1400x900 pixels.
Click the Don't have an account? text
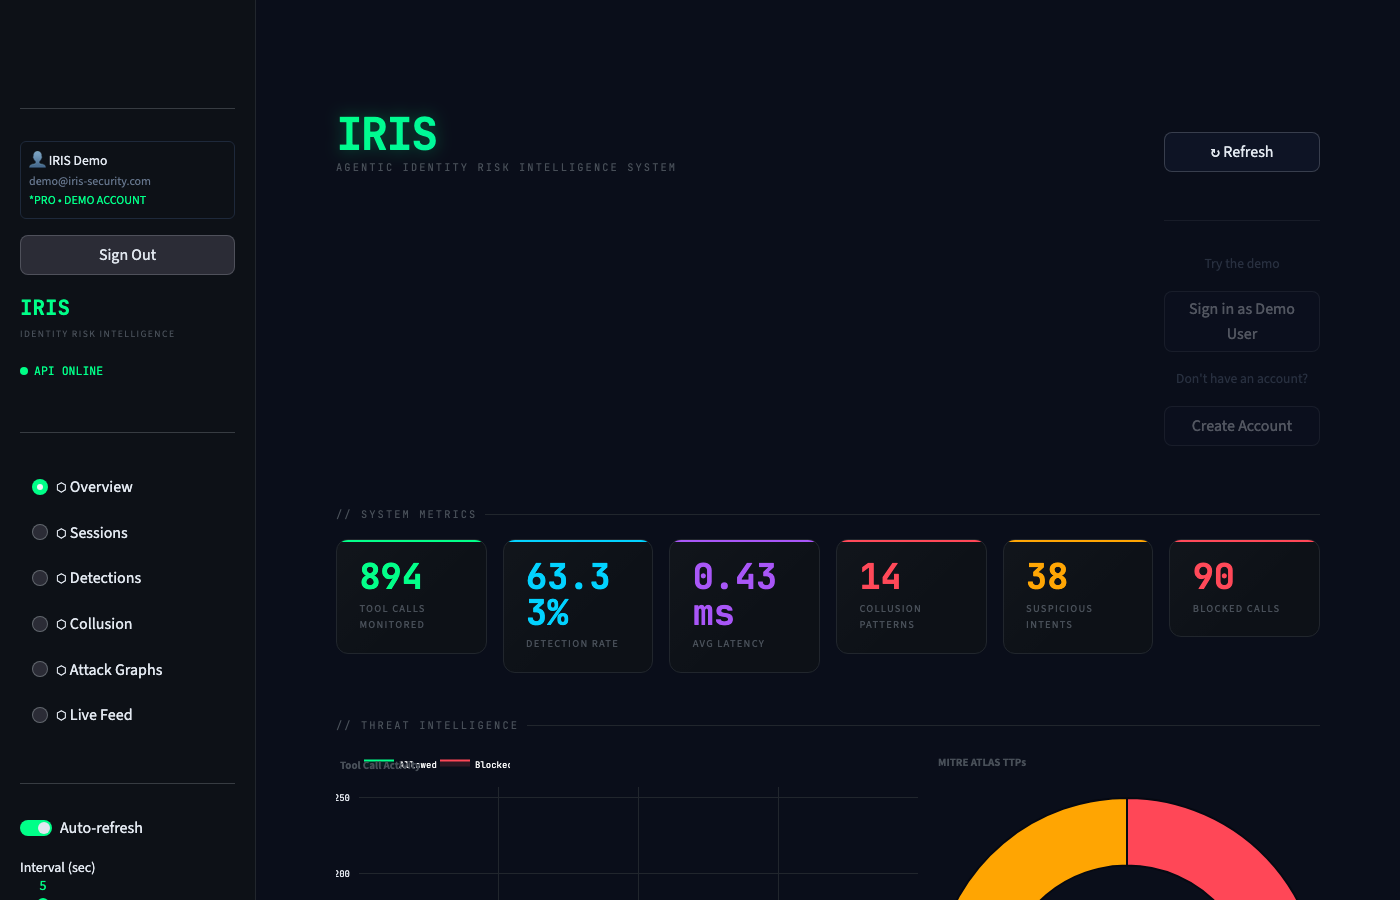click(1241, 379)
